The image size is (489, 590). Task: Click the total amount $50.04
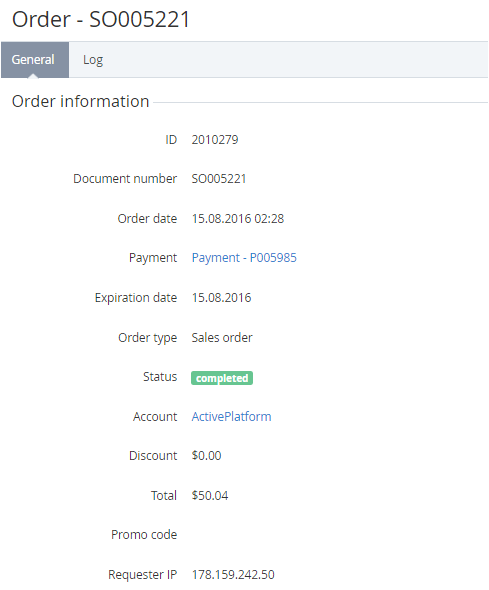pyautogui.click(x=210, y=496)
